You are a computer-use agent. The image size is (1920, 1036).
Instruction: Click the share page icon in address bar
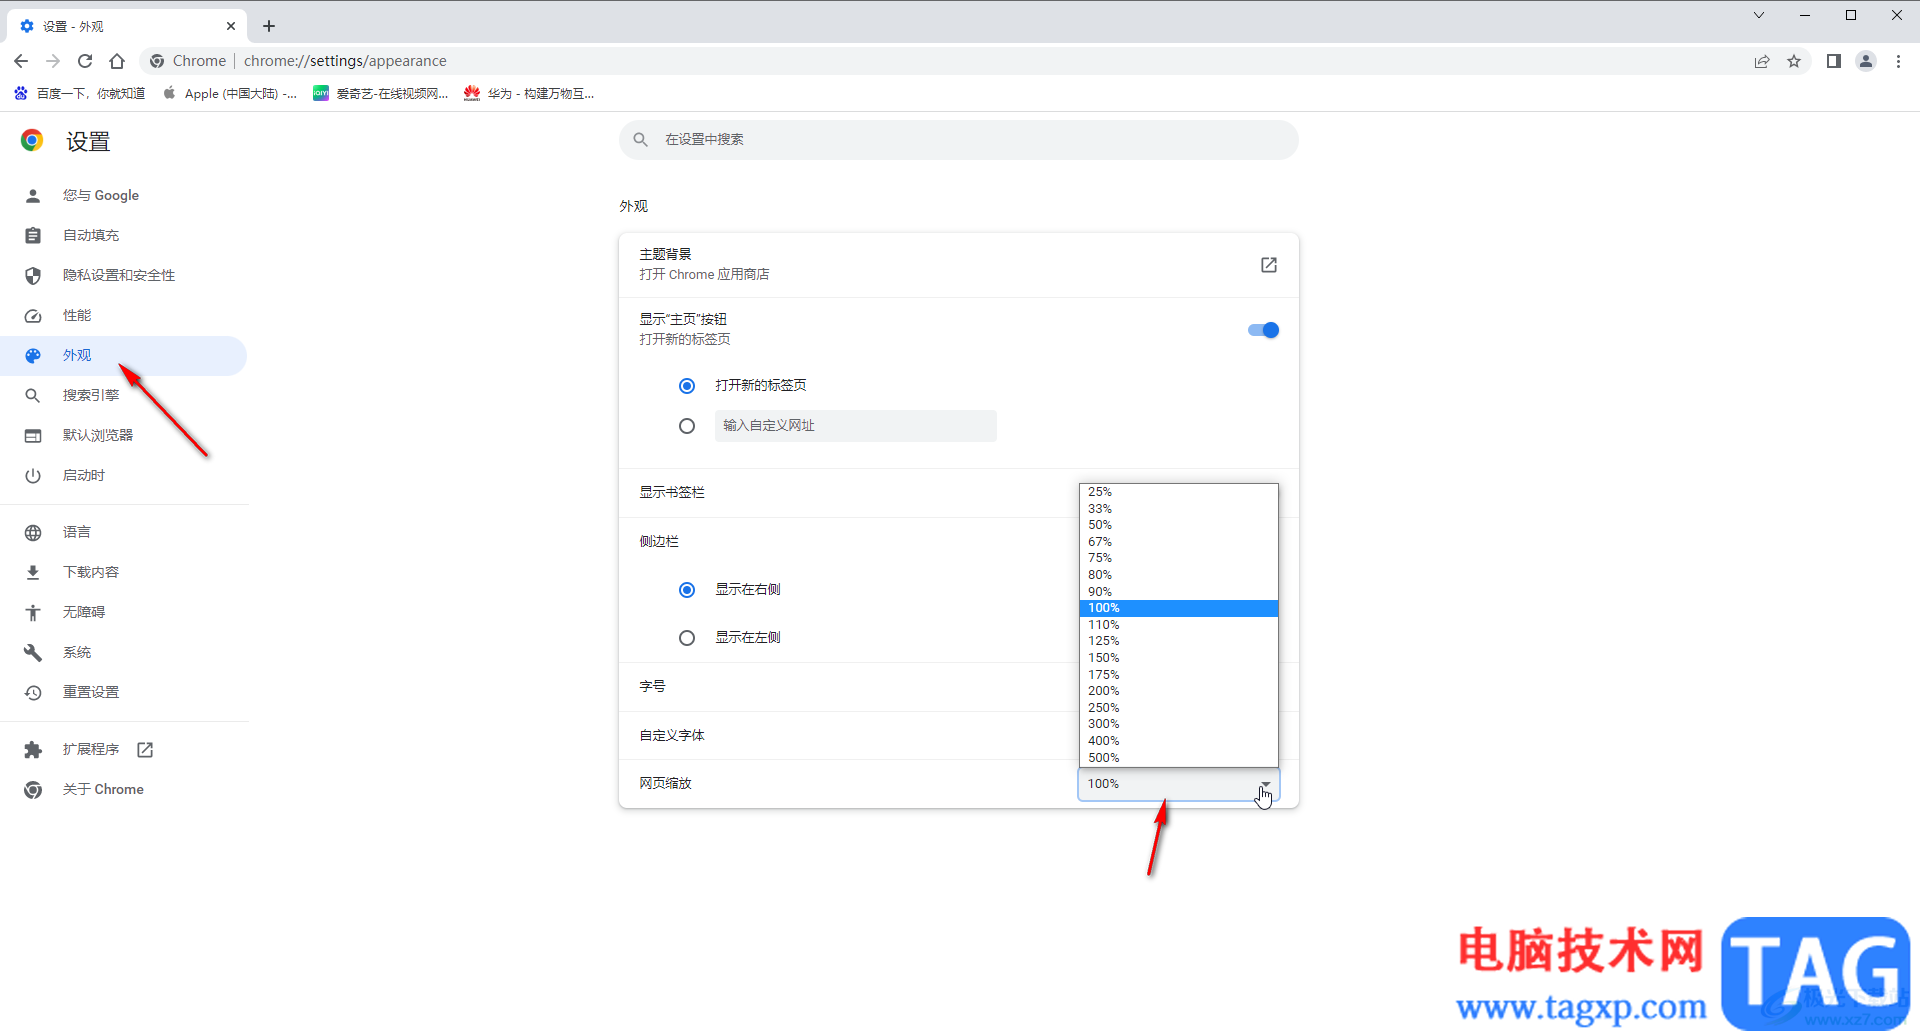pos(1762,61)
